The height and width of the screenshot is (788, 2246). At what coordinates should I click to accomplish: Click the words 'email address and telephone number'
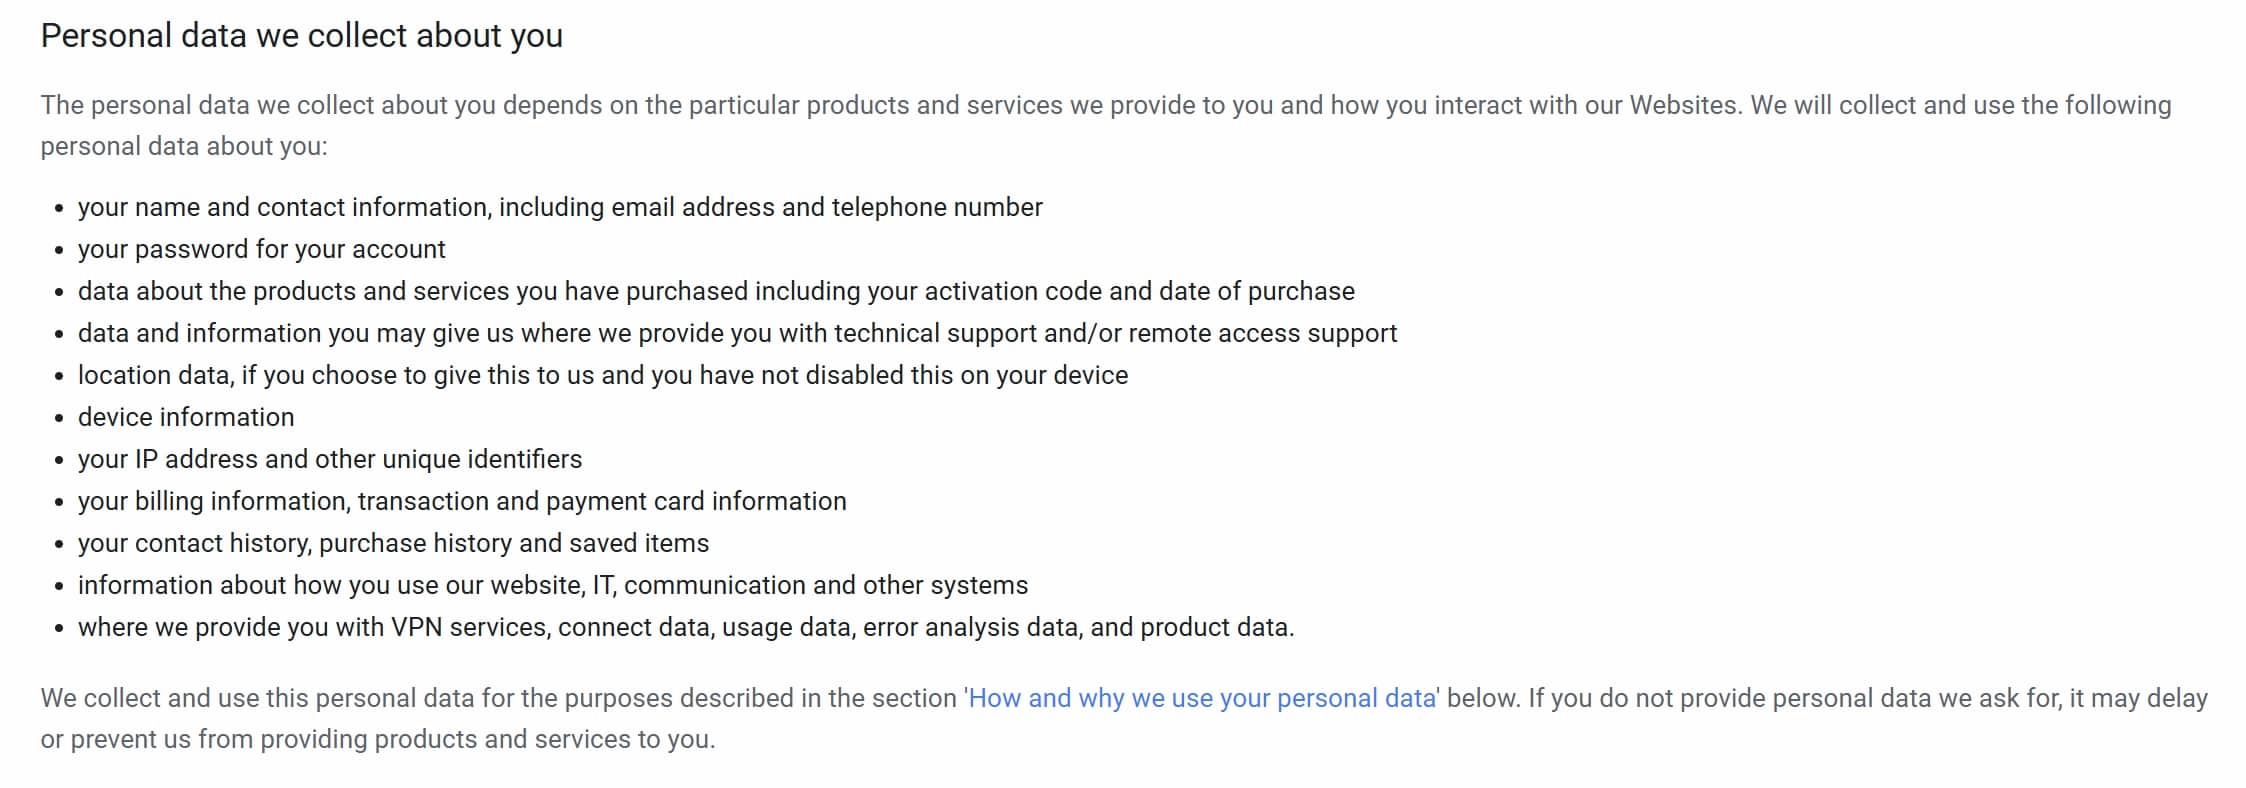click(x=827, y=207)
